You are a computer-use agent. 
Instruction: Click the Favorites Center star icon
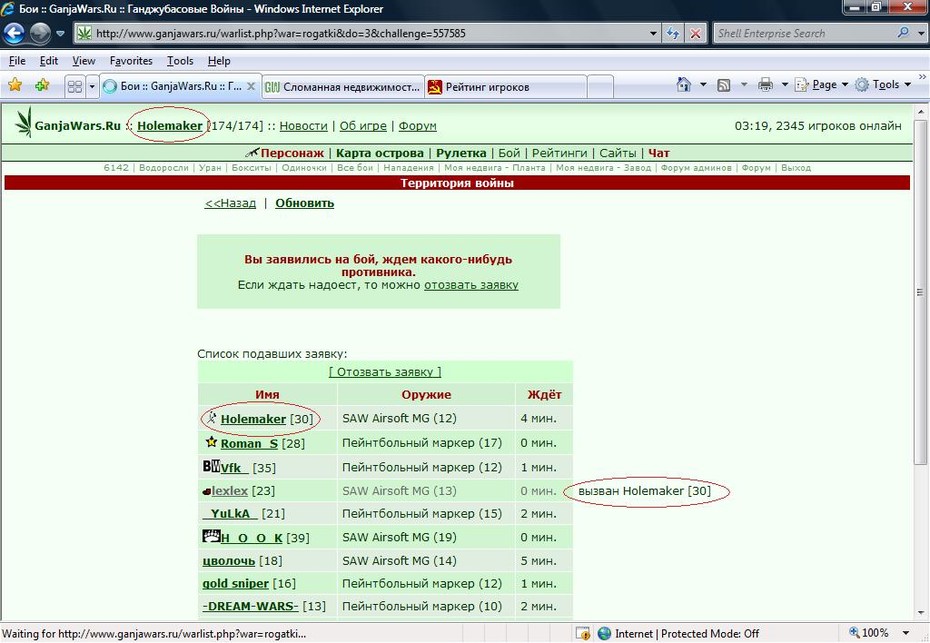(15, 85)
